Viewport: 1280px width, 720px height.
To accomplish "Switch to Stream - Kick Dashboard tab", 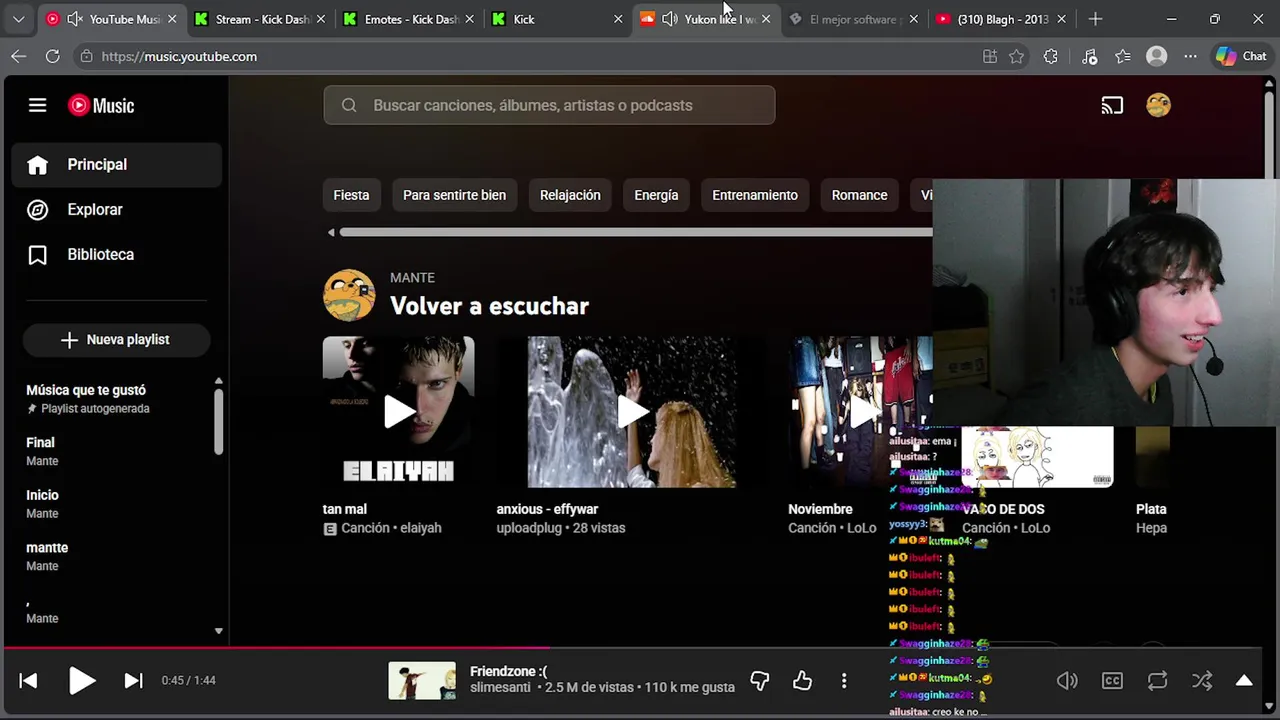I will (260, 19).
